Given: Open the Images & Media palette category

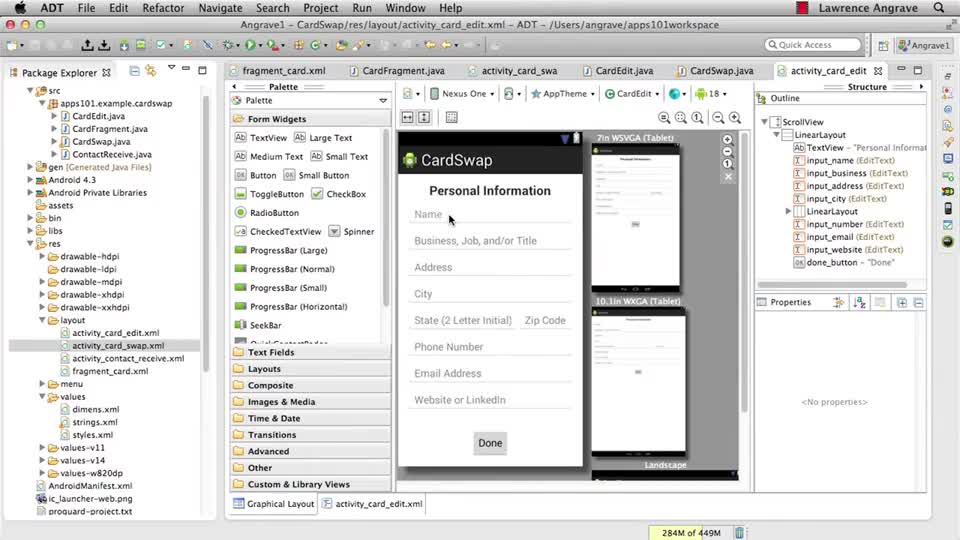Looking at the screenshot, I should click(x=311, y=402).
